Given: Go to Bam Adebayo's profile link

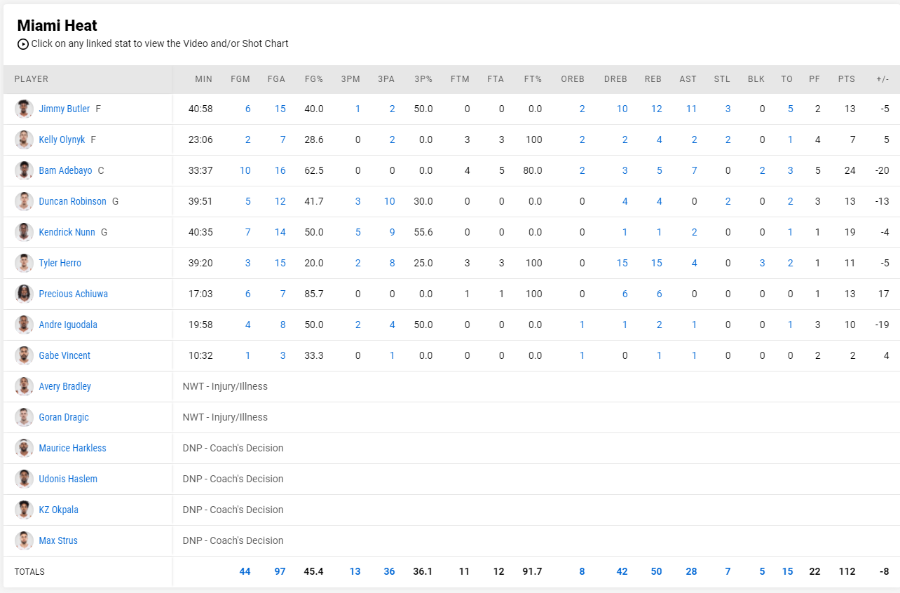Looking at the screenshot, I should 65,170.
